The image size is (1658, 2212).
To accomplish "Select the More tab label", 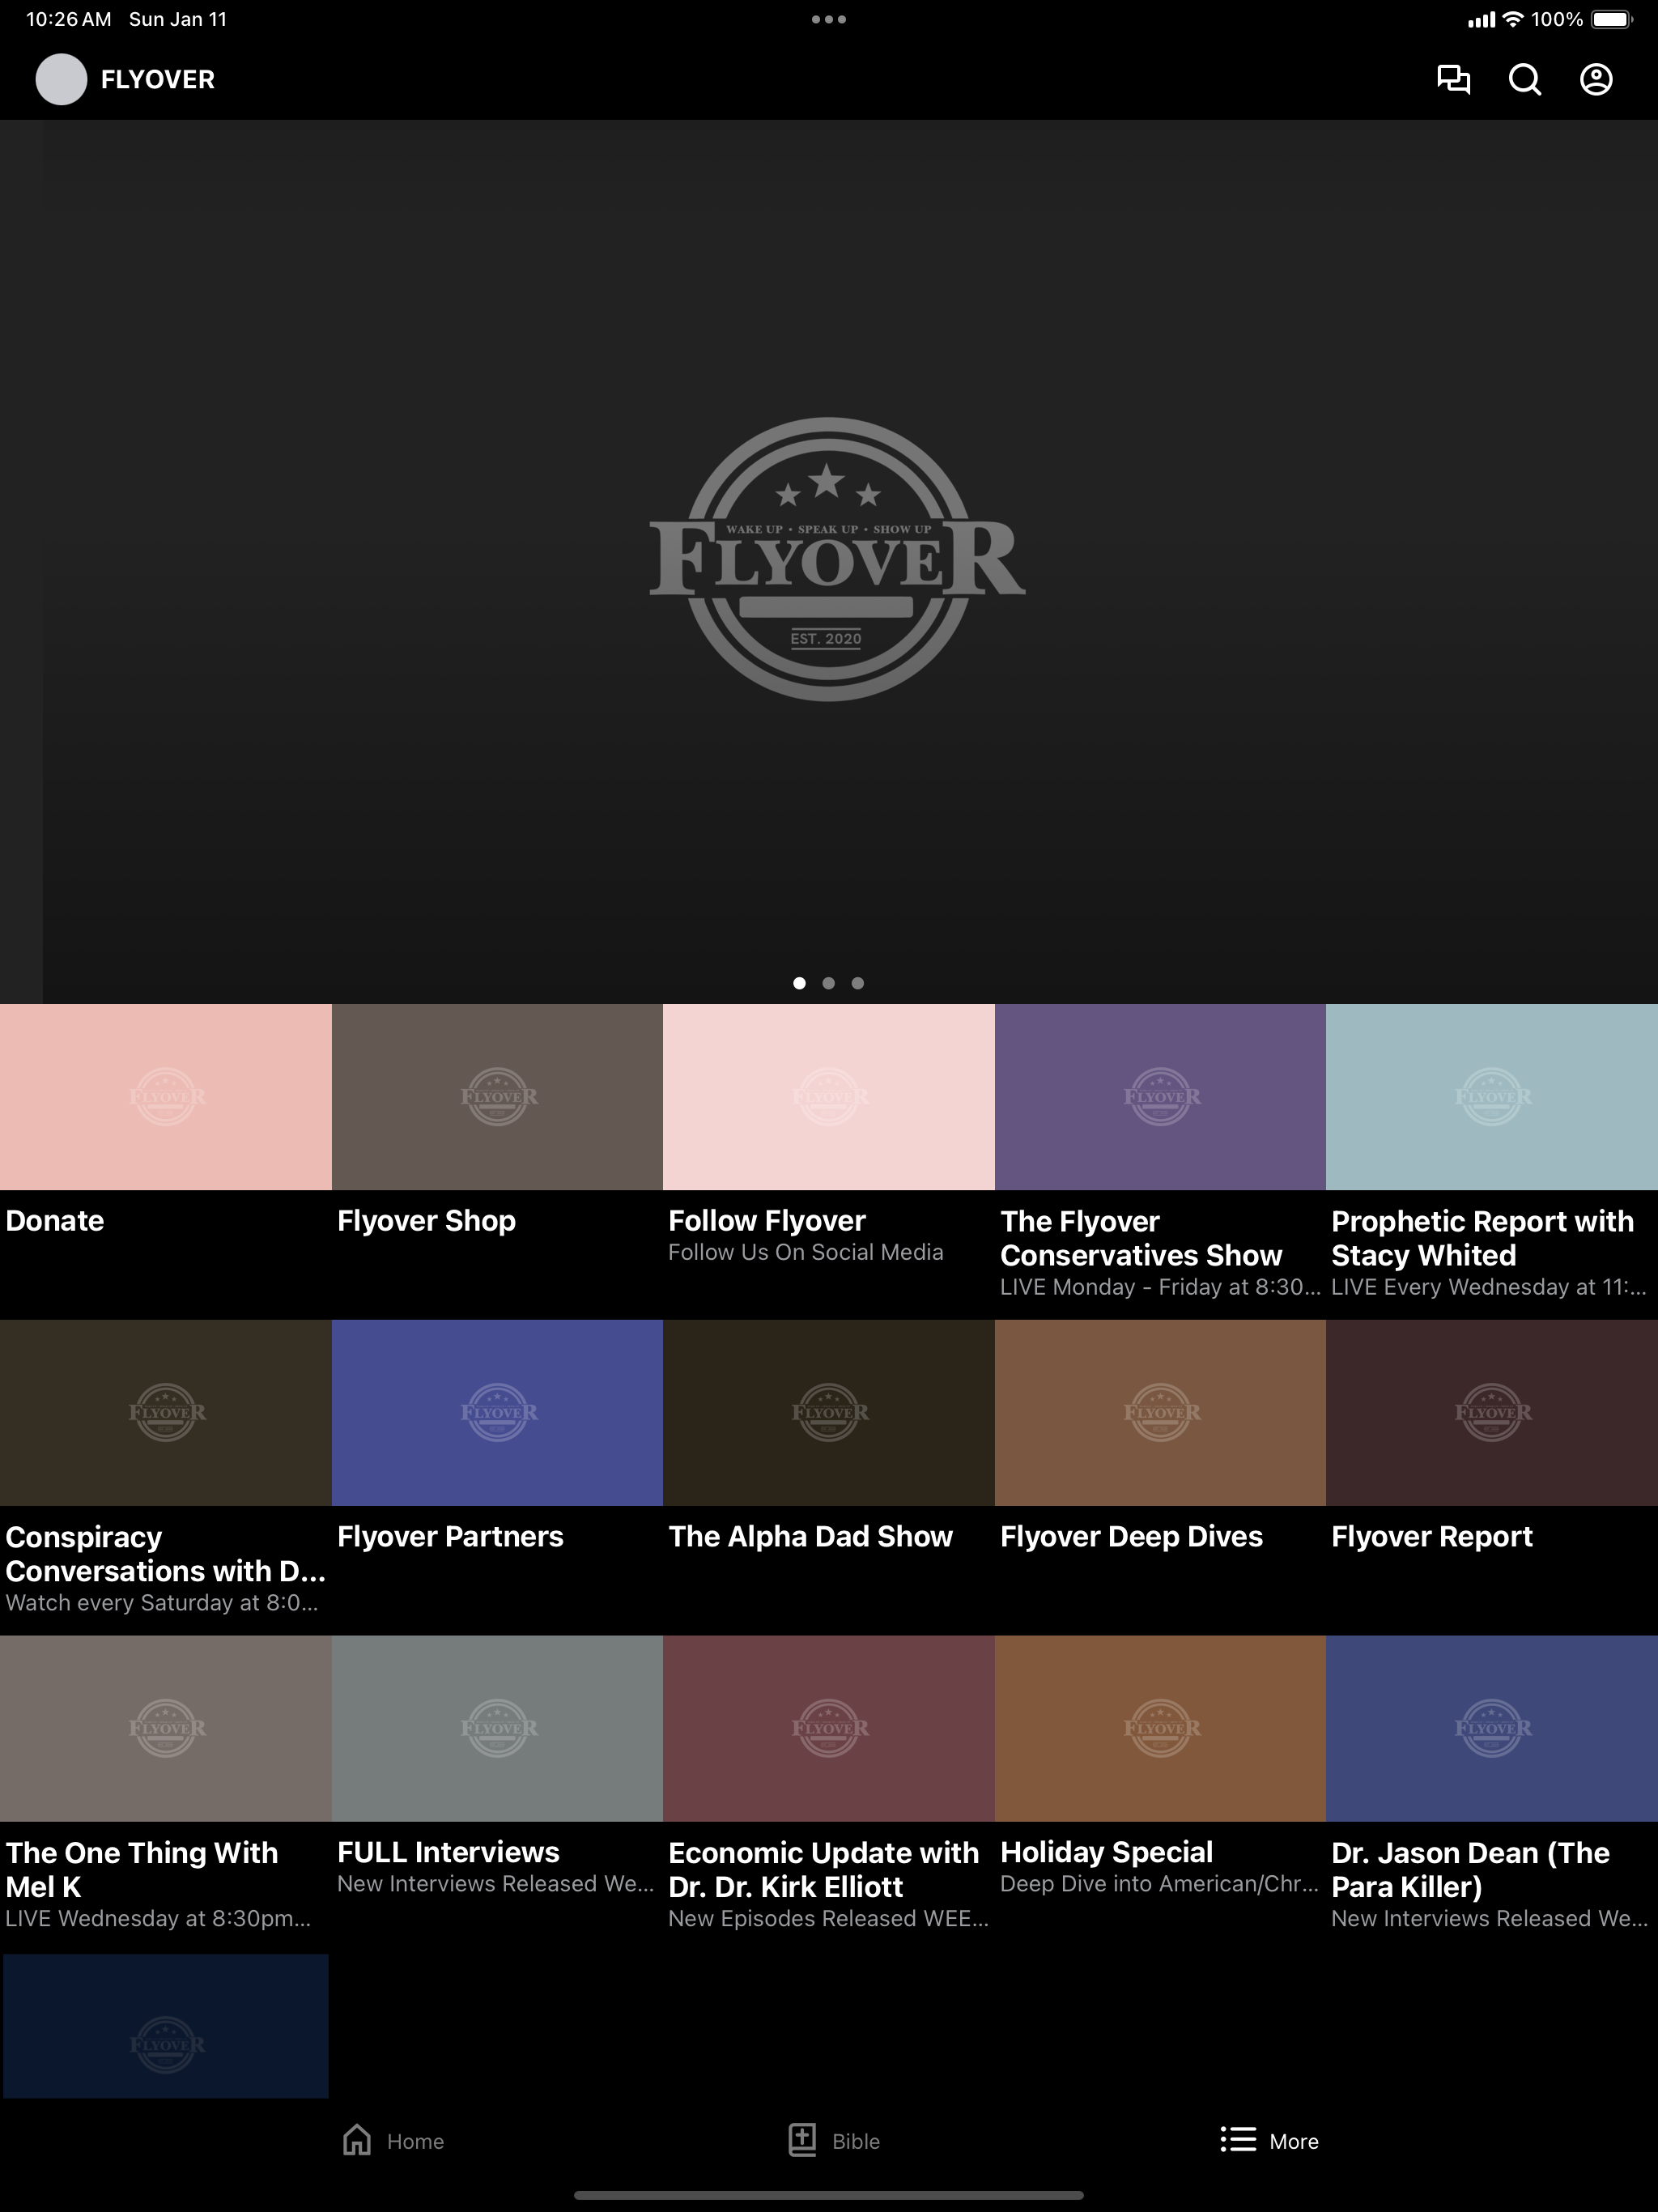I will (1294, 2141).
